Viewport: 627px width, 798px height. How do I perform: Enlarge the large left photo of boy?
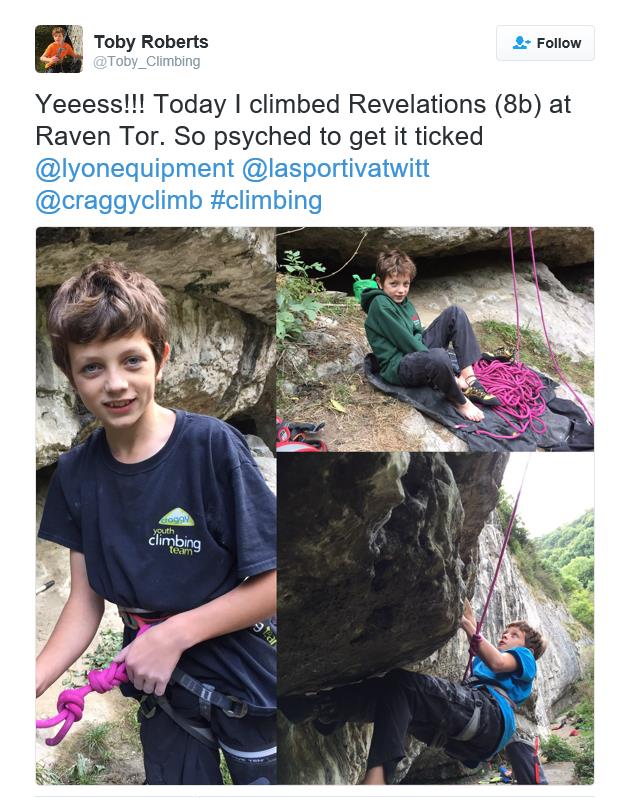coord(155,505)
